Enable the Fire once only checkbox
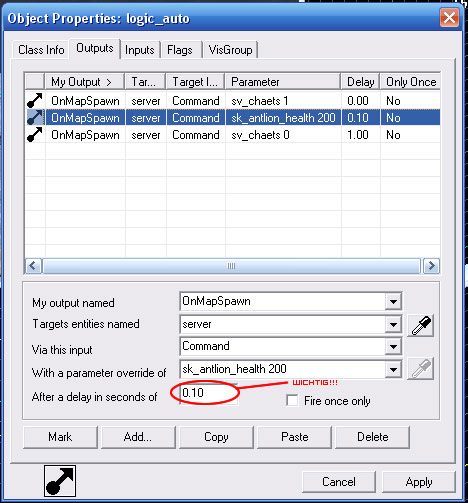 (x=292, y=400)
